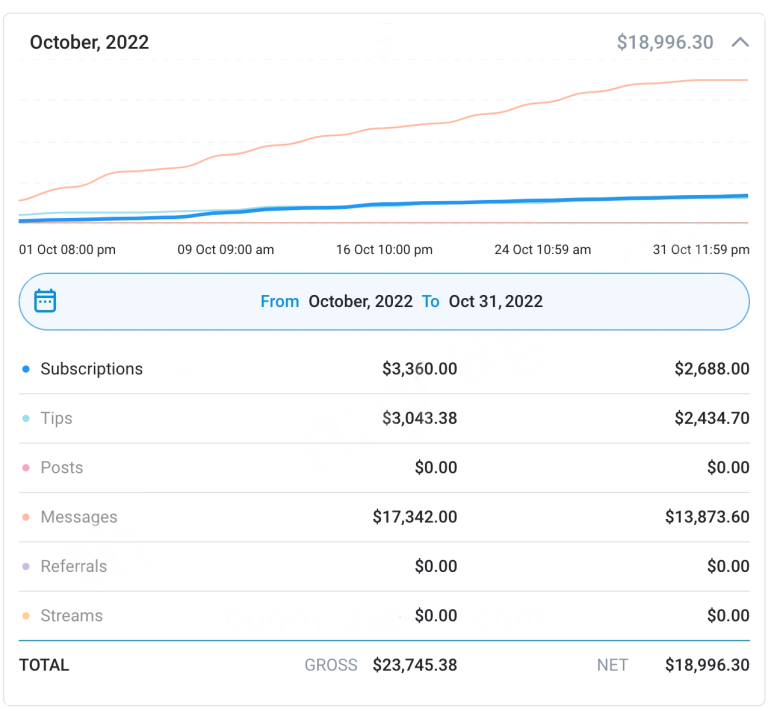The width and height of the screenshot is (768, 708).
Task: Click the purple Referrals legend dot
Action: point(26,567)
